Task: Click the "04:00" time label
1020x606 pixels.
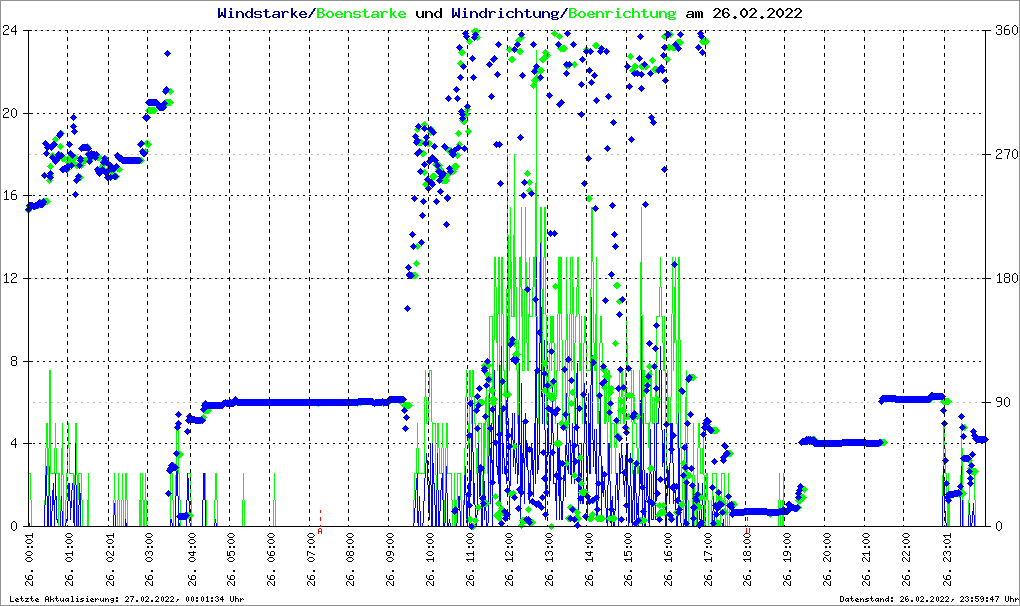Action: pos(191,549)
